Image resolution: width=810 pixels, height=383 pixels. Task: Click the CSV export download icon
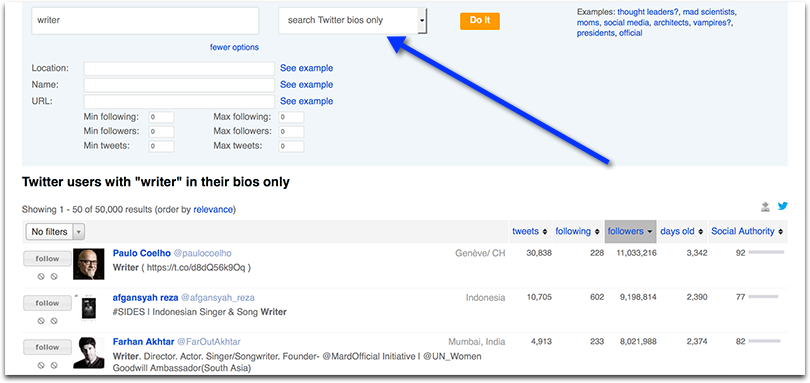(766, 207)
